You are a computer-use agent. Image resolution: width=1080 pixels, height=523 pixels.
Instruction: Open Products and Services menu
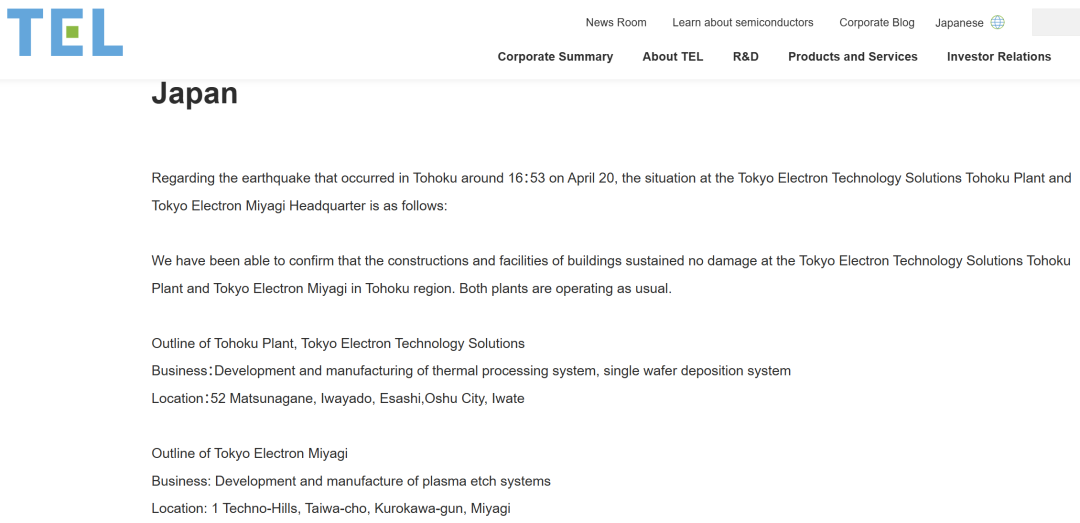(853, 57)
